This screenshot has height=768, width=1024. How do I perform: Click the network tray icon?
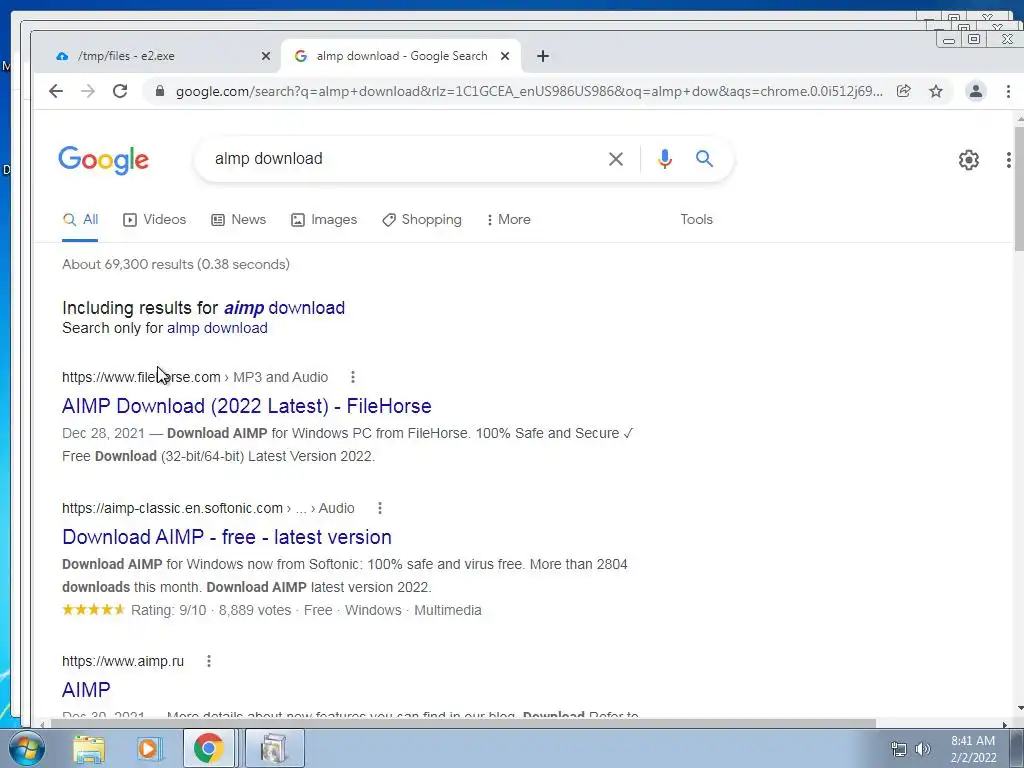click(x=899, y=750)
